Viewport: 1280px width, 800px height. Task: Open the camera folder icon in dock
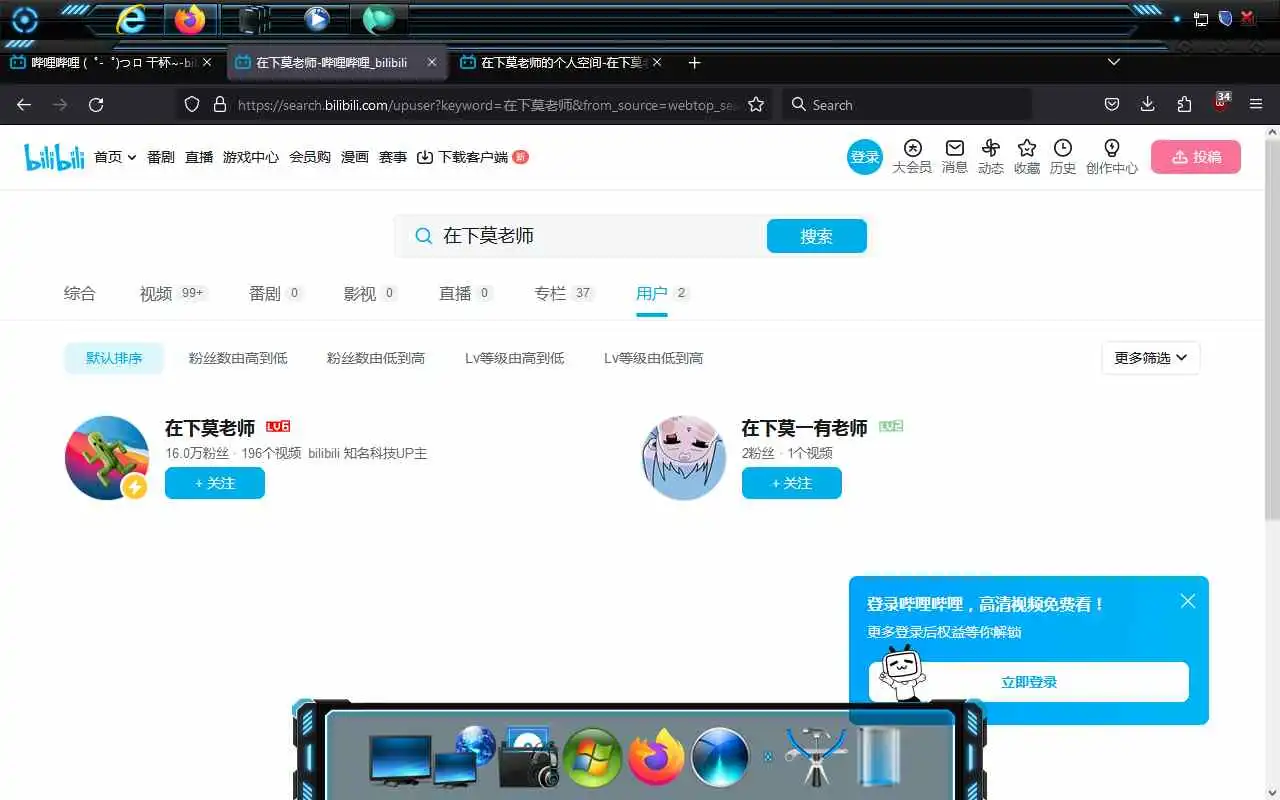(528, 757)
